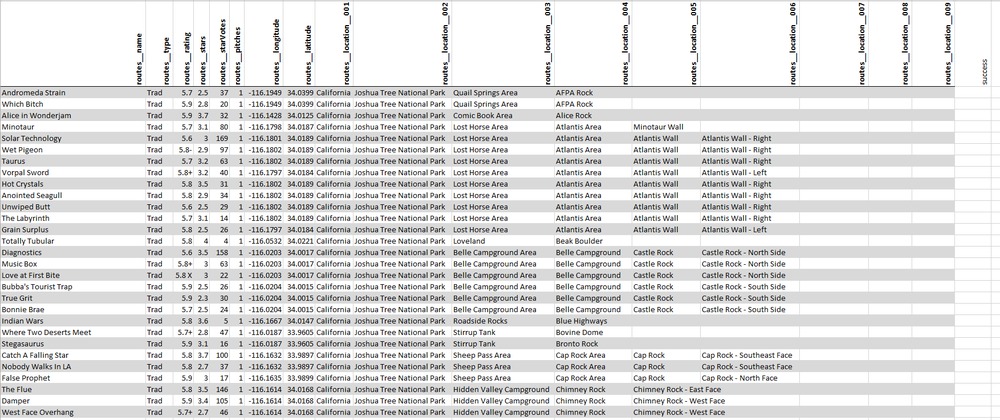Select the Loveland location cell
Viewport: 1000px width, 420px height.
pos(502,242)
